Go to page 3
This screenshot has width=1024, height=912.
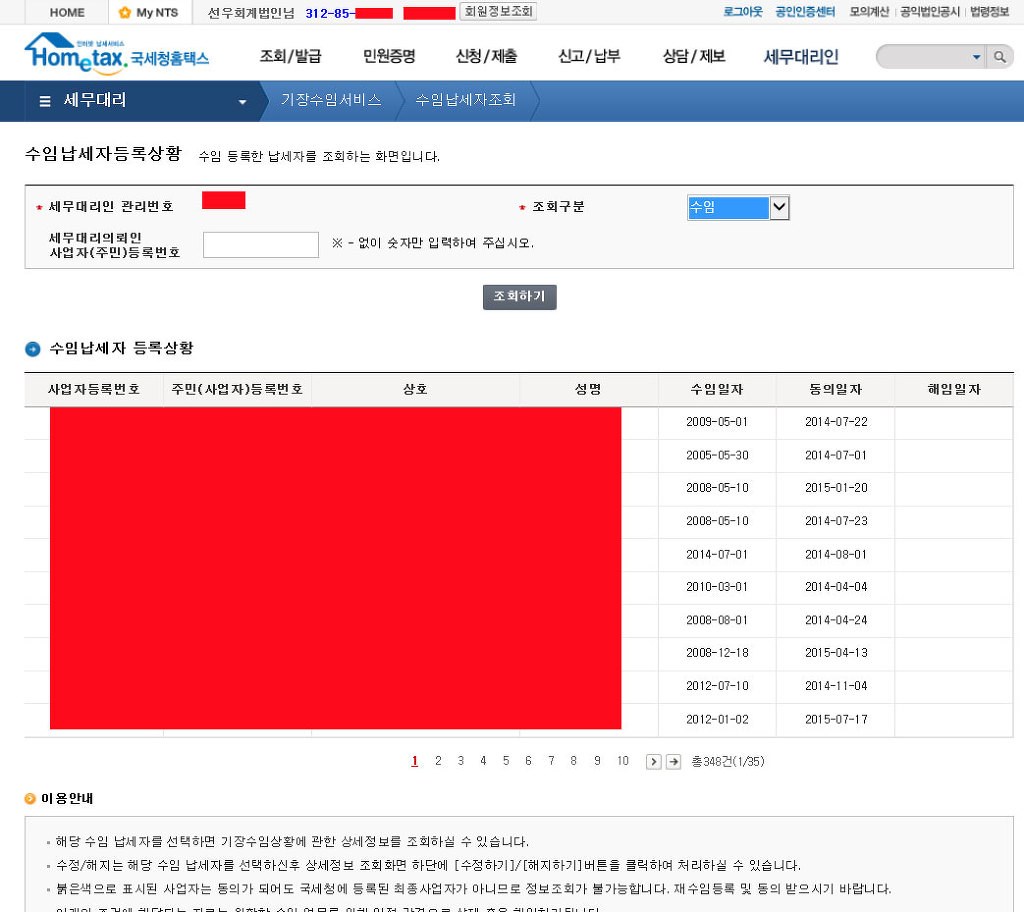[460, 761]
